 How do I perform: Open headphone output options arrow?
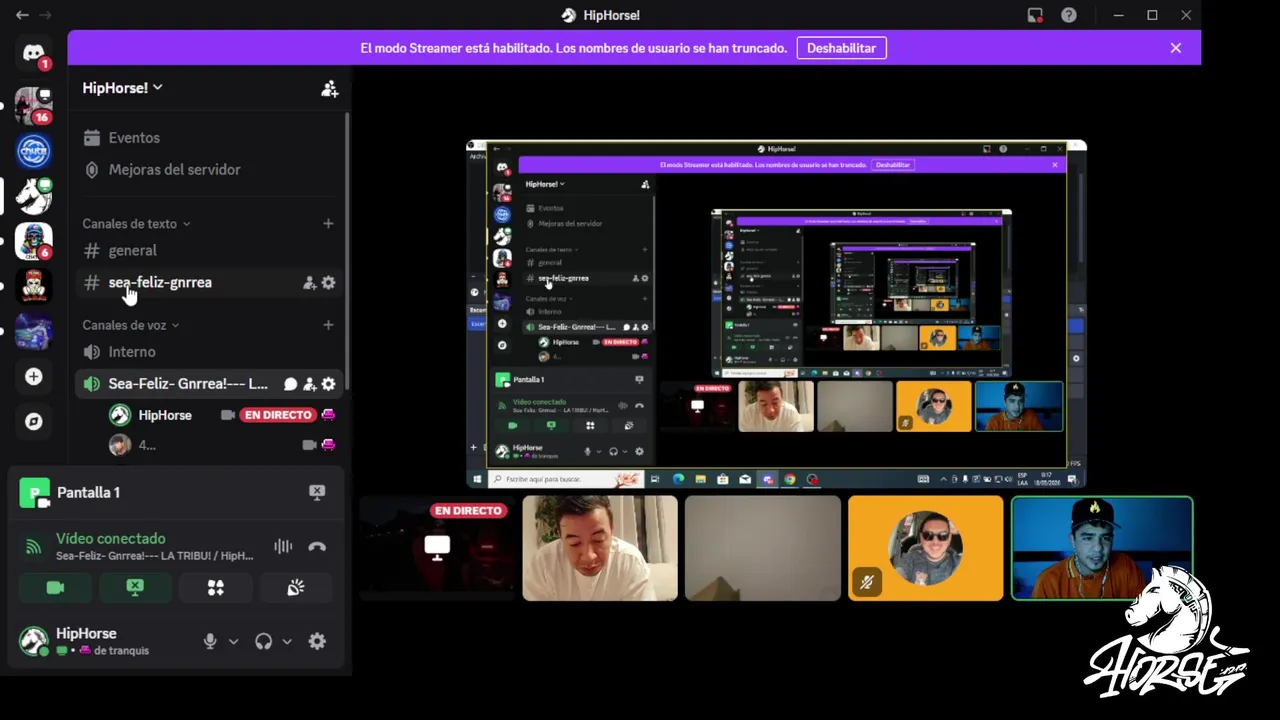(287, 642)
